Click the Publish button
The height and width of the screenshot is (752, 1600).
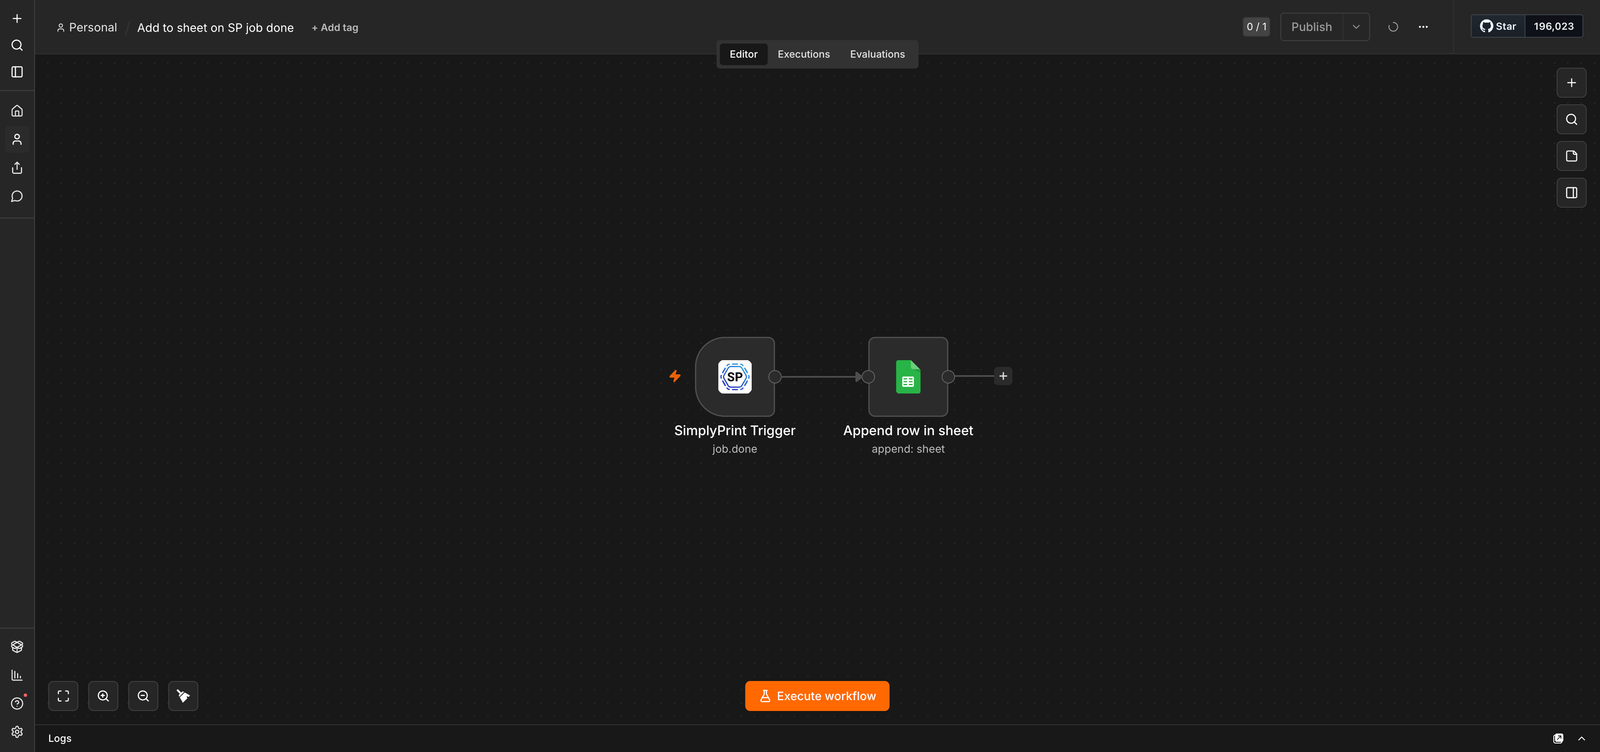1311,27
